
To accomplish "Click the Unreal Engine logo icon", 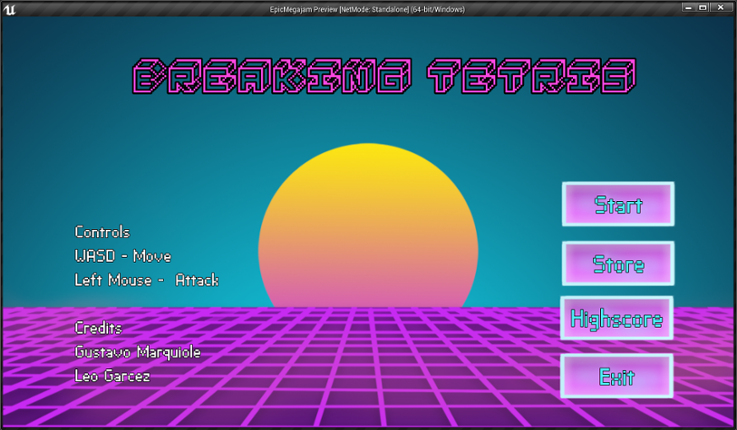I will 9,8.
